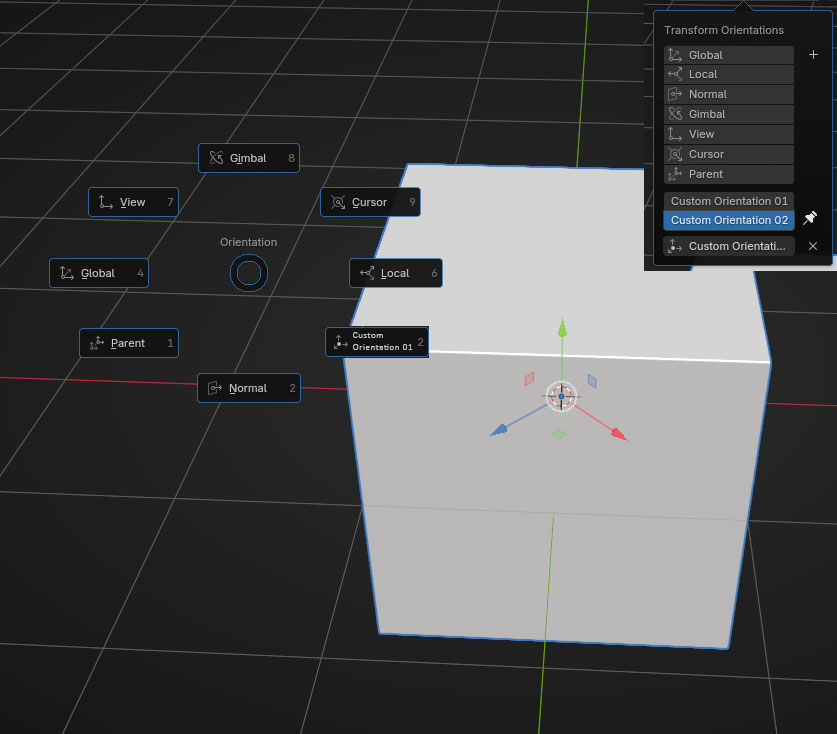Choose Parent in the Orientation pie menu

[129, 343]
